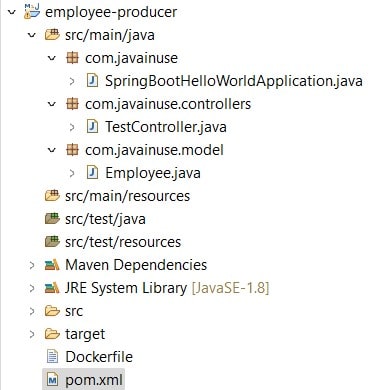This screenshot has width=387, height=390.
Task: Click the pom.xml Maven file icon
Action: point(52,380)
